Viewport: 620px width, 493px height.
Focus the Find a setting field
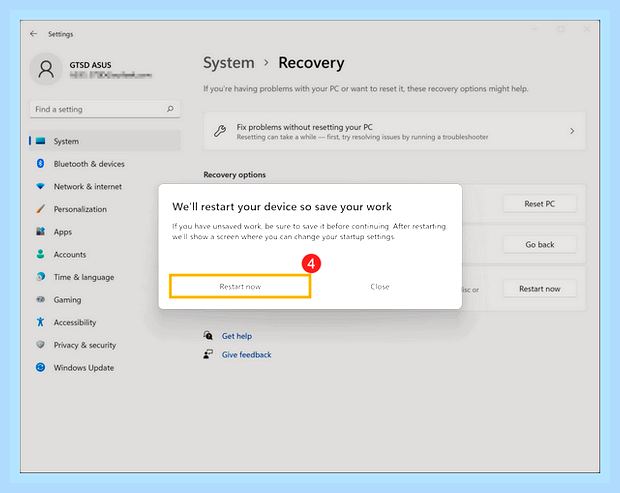point(105,109)
